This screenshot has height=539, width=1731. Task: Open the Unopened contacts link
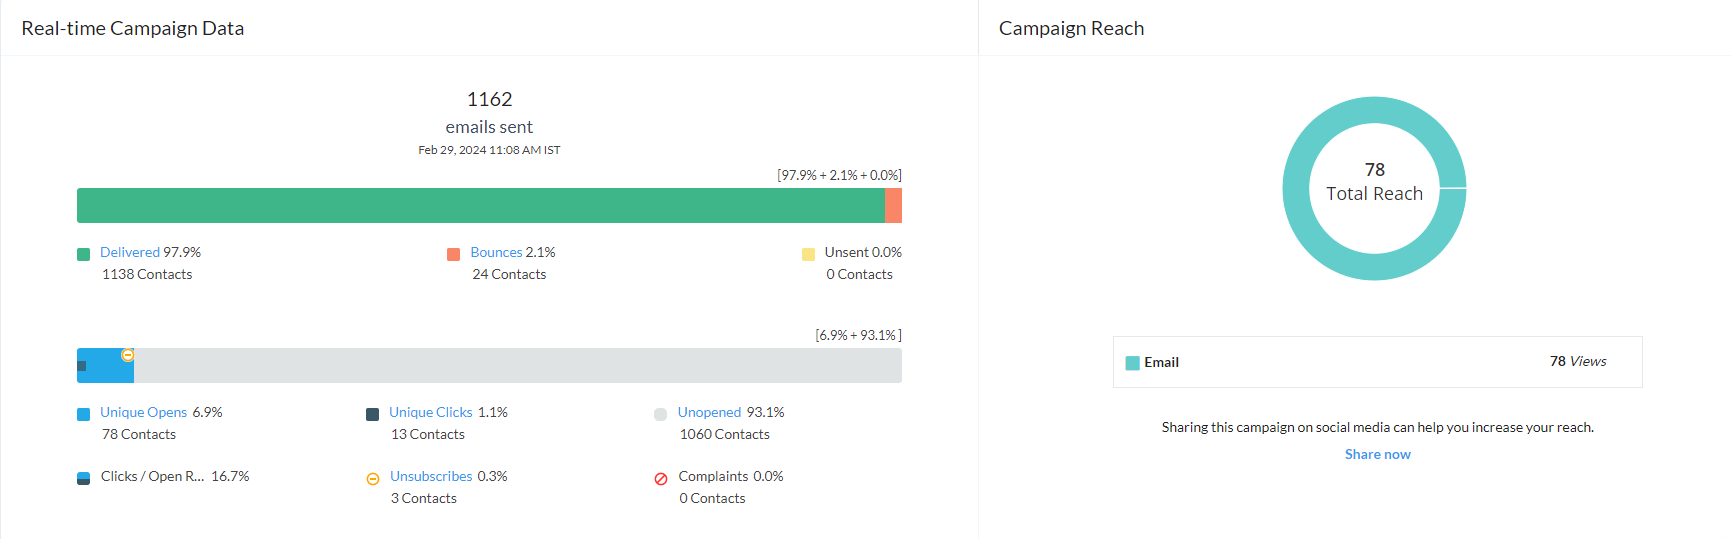pos(709,412)
